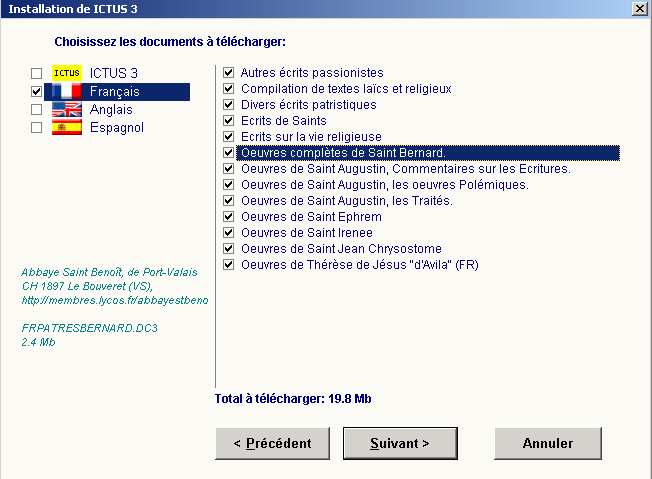Cancel installation with Annuler button
This screenshot has height=479, width=652.
coord(548,443)
